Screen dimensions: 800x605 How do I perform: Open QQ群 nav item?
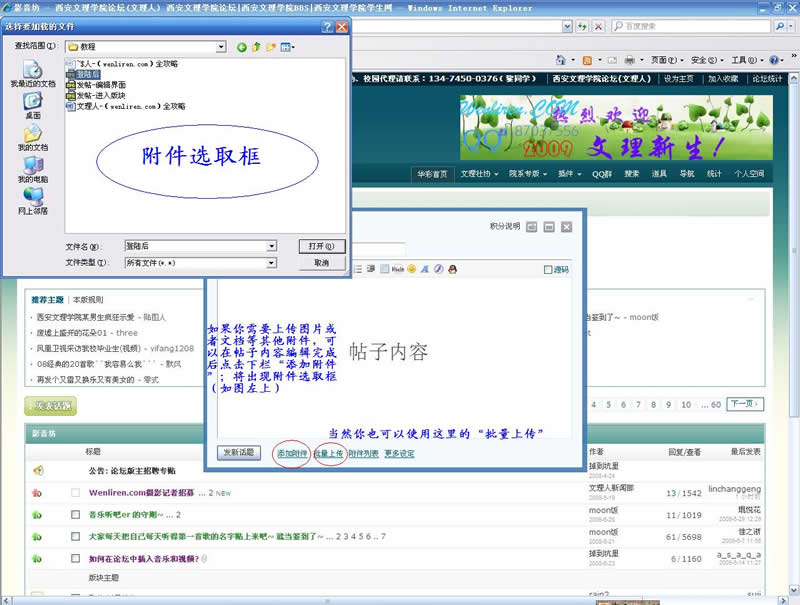coord(602,174)
